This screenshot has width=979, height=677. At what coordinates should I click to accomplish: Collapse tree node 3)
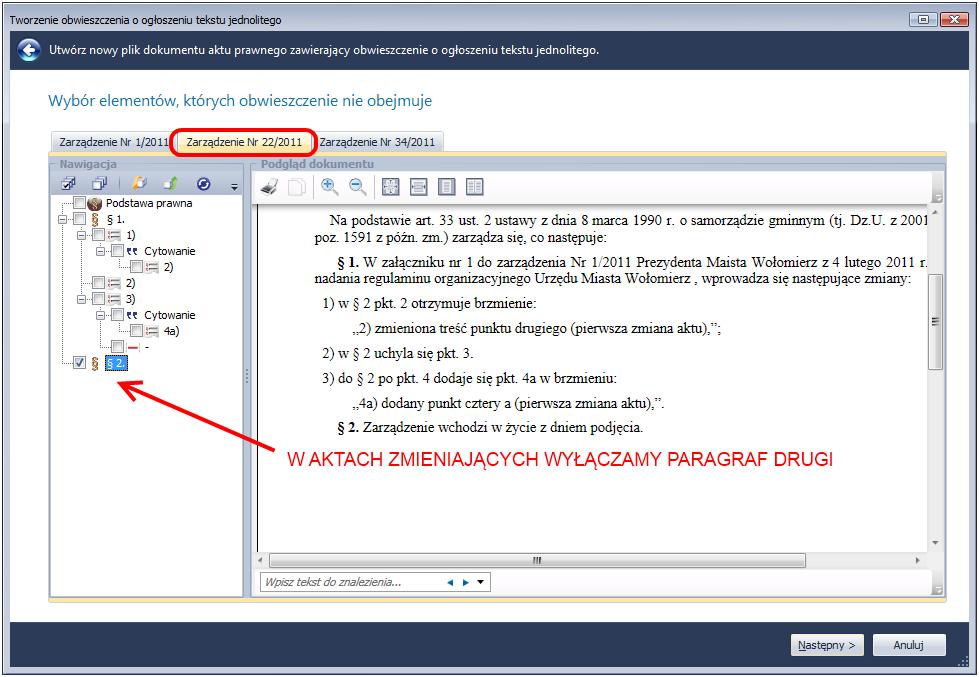(x=81, y=299)
